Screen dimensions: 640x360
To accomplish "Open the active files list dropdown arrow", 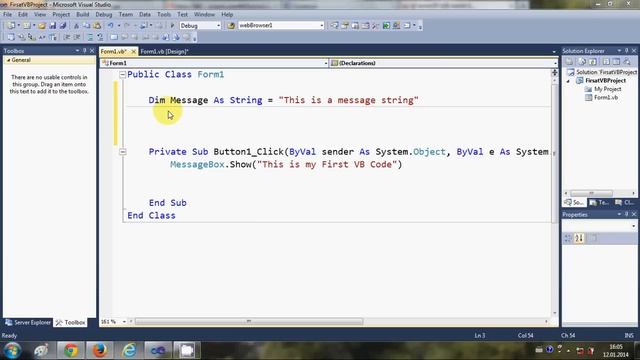I will [x=554, y=52].
